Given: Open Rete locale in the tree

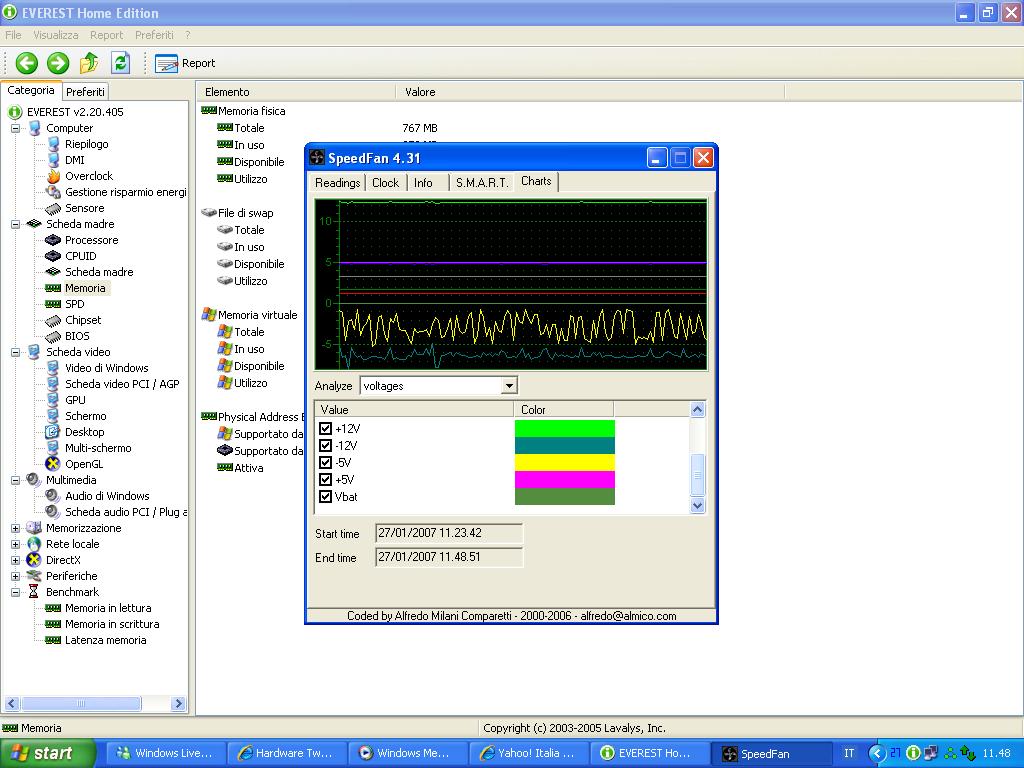Looking at the screenshot, I should 72,544.
